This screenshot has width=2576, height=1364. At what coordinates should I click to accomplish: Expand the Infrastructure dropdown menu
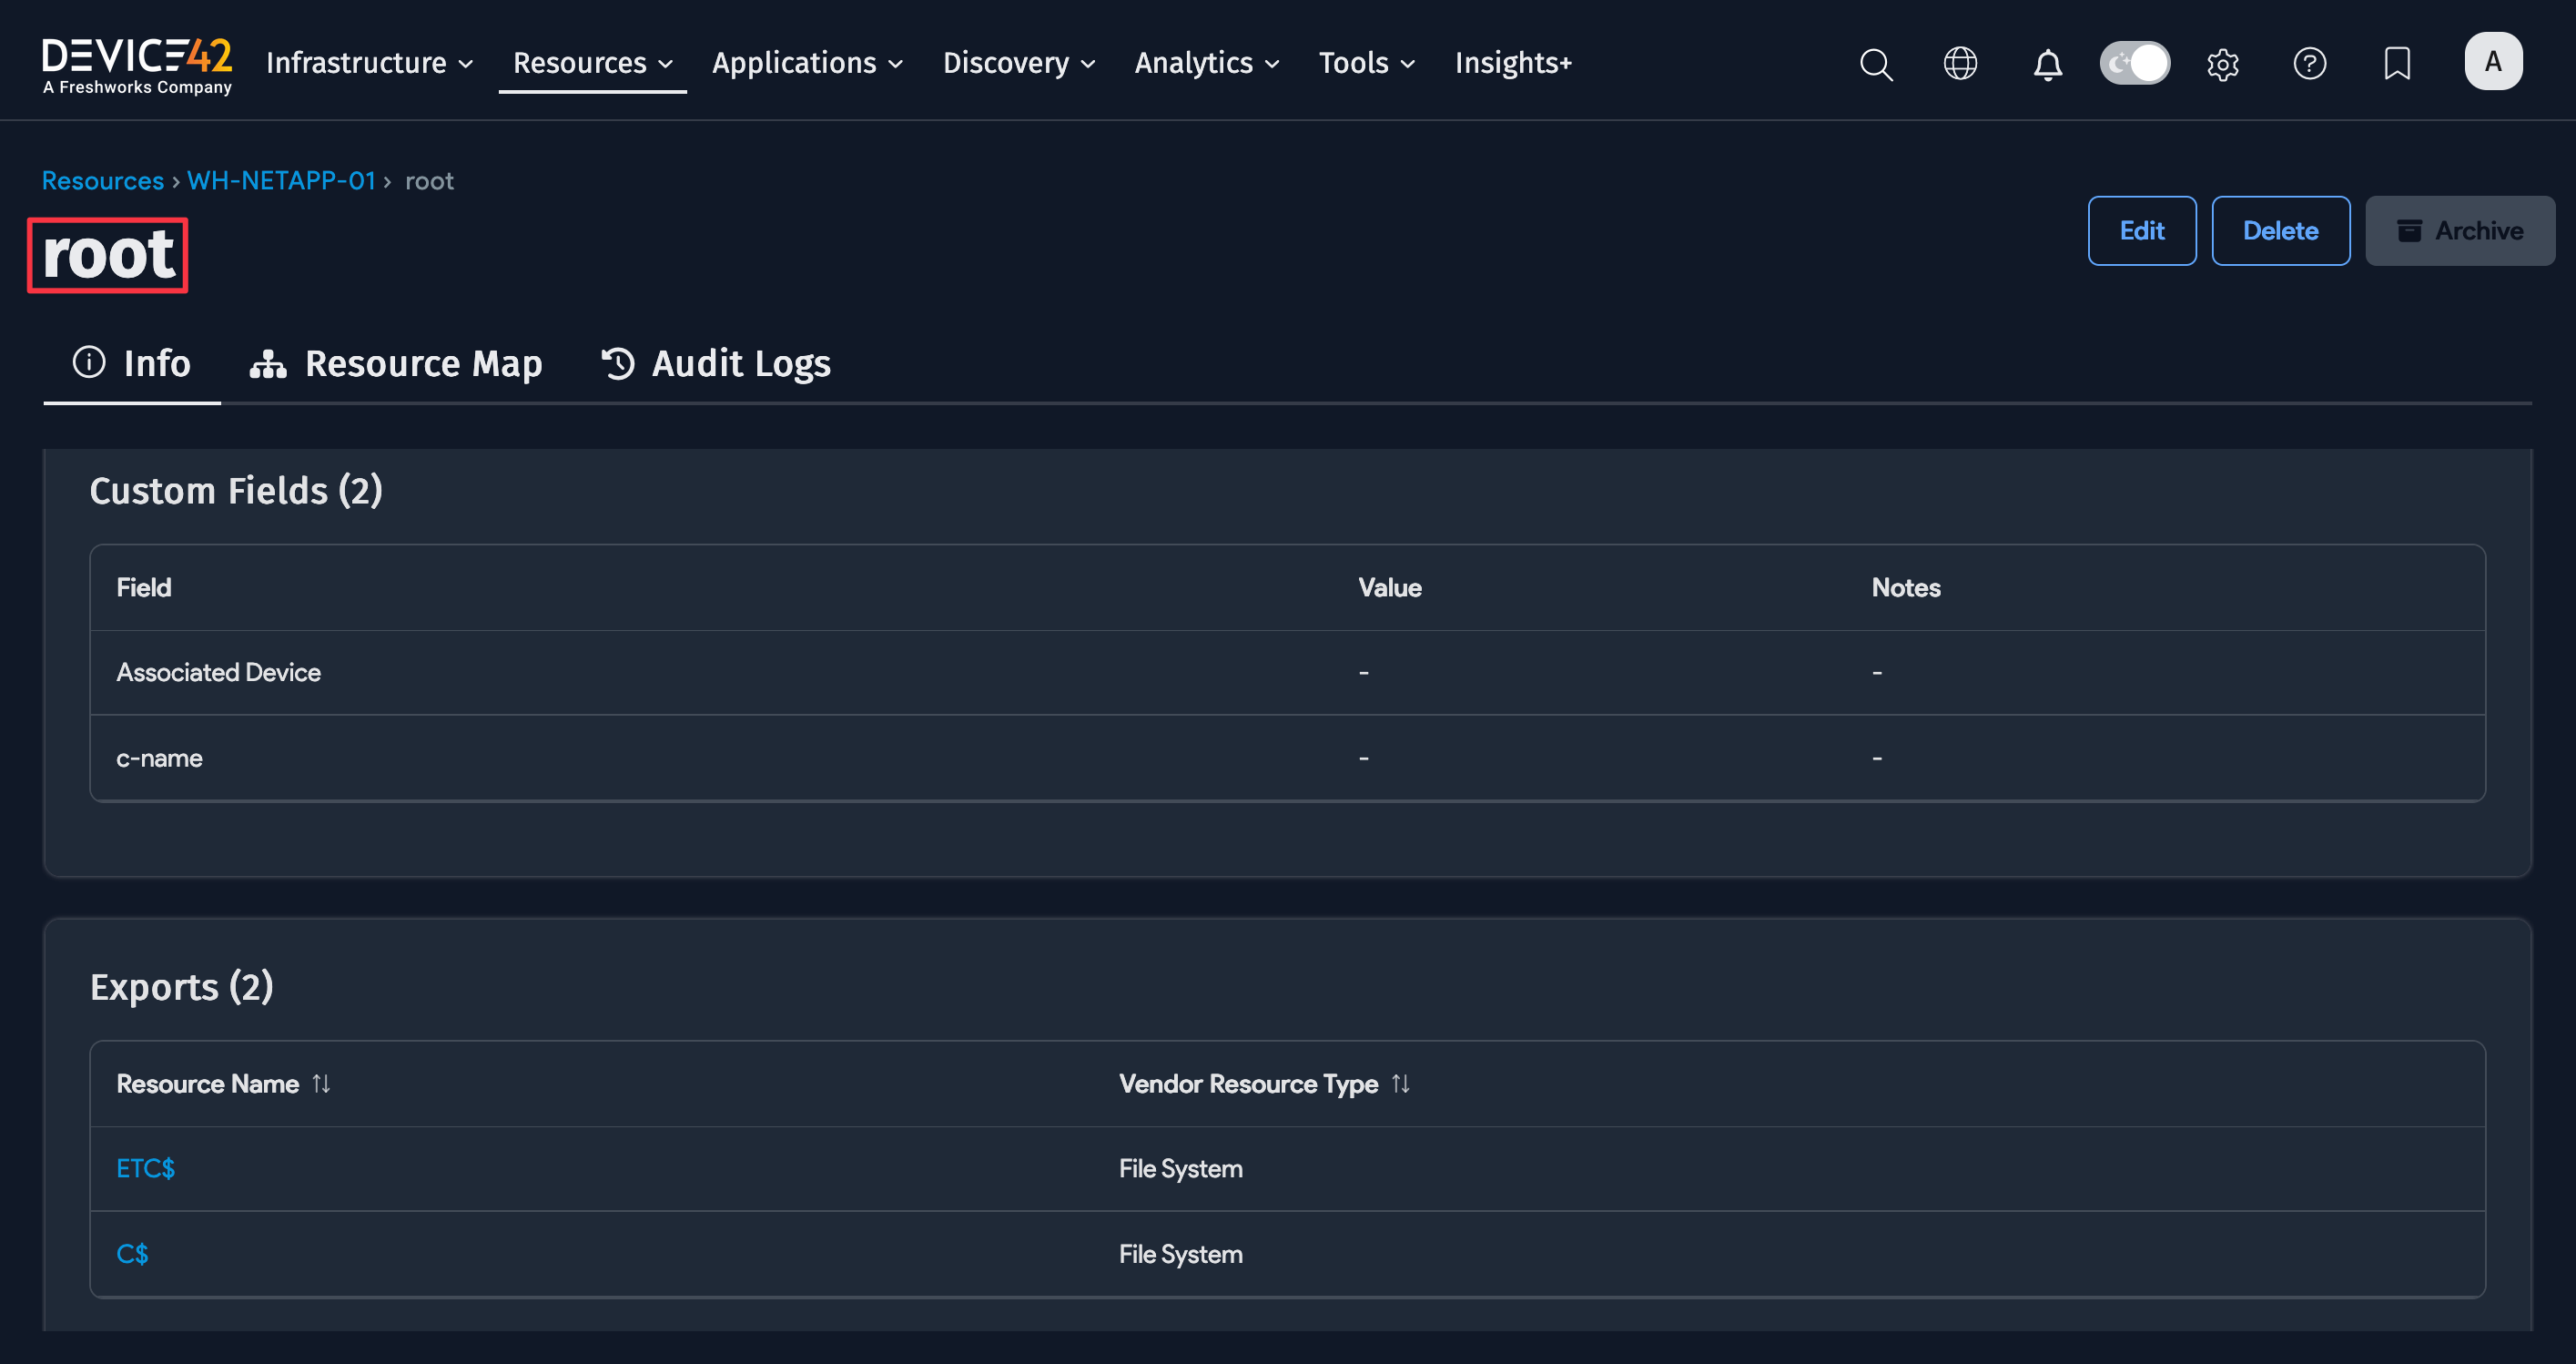point(369,63)
